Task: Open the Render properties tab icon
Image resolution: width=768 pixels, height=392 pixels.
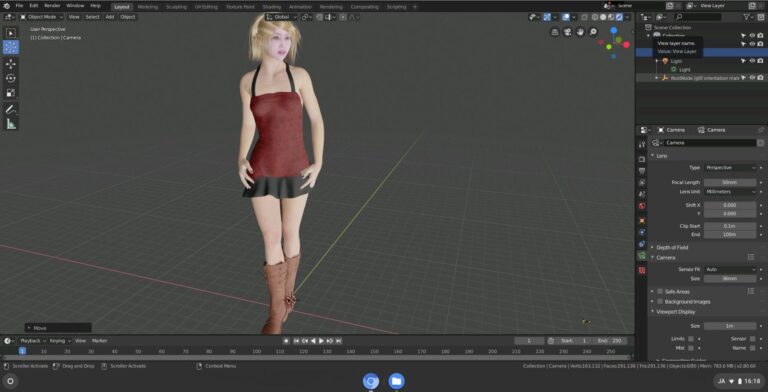Action: [x=642, y=159]
